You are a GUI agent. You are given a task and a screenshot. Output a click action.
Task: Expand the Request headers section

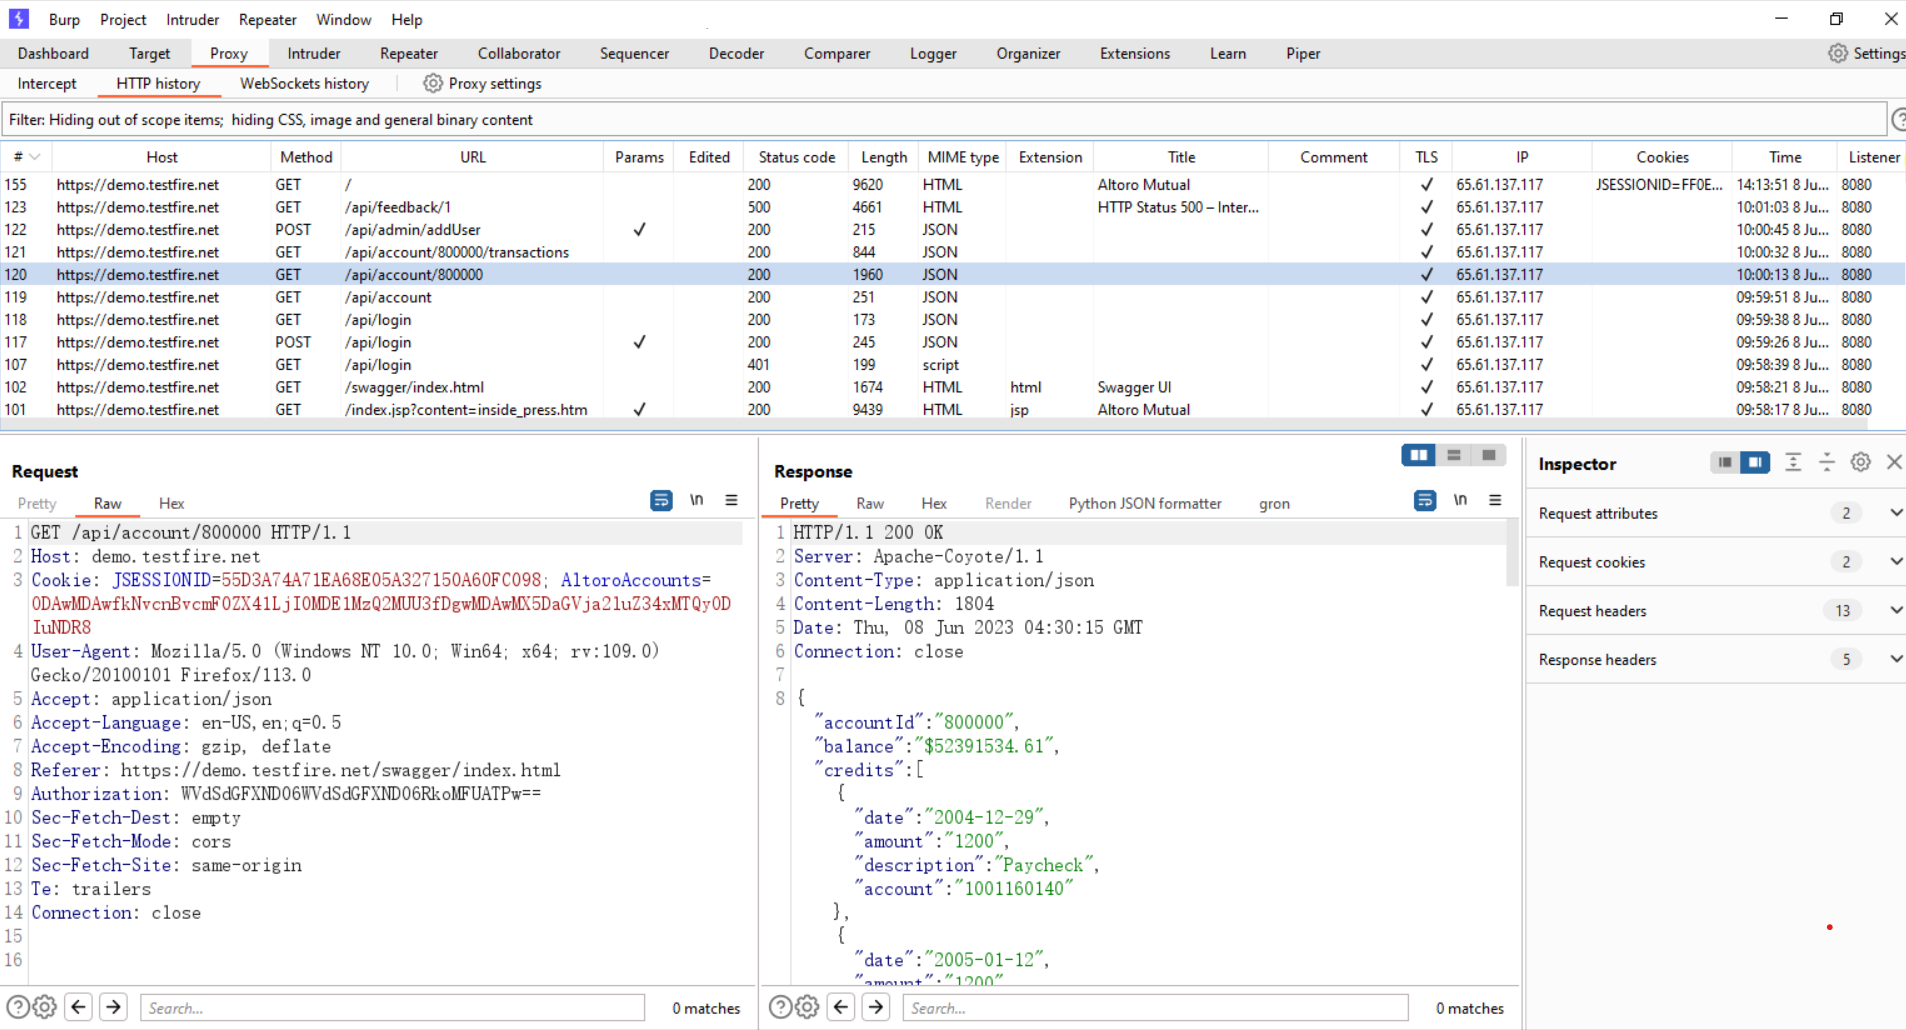coord(1895,610)
